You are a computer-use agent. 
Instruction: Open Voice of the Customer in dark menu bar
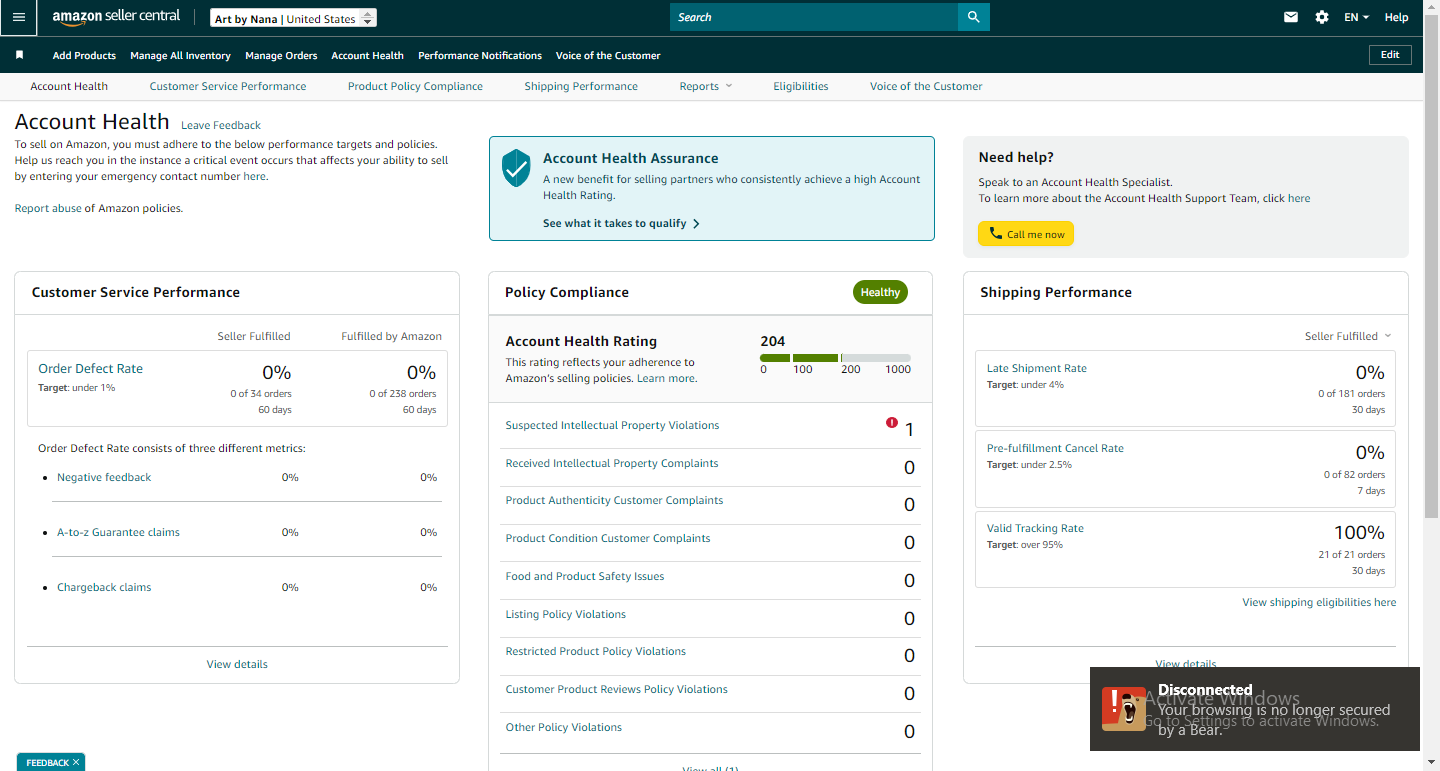point(608,55)
